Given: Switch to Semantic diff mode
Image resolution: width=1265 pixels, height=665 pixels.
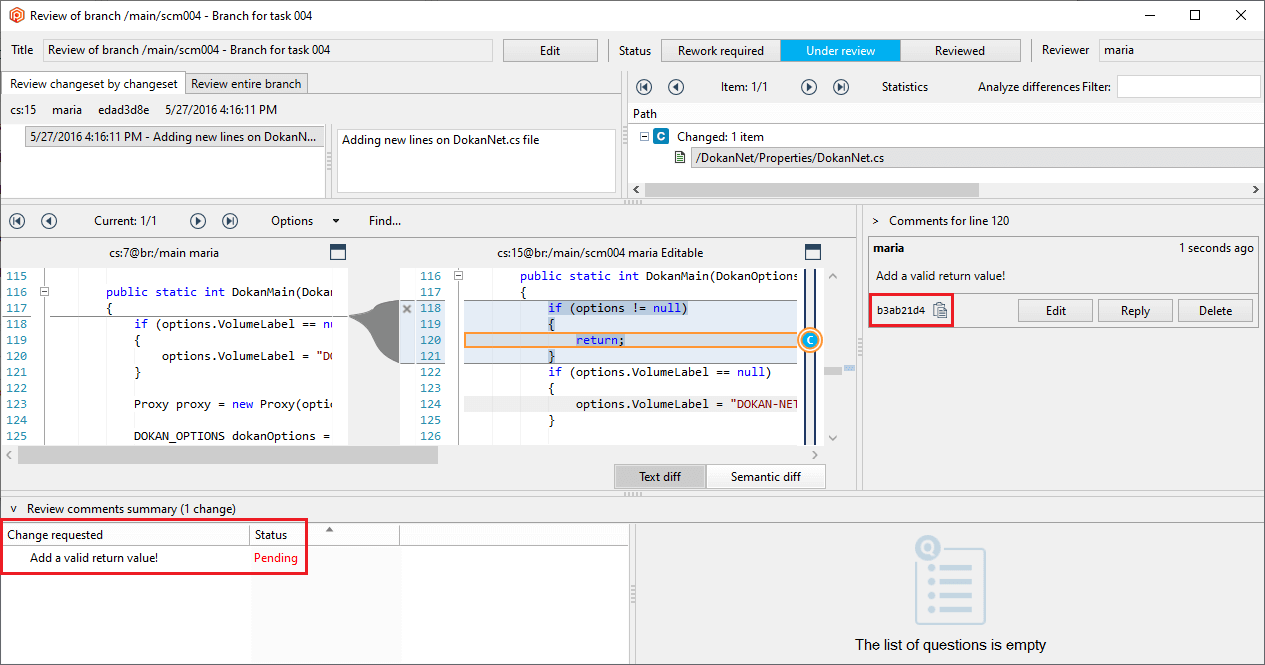Looking at the screenshot, I should 766,477.
